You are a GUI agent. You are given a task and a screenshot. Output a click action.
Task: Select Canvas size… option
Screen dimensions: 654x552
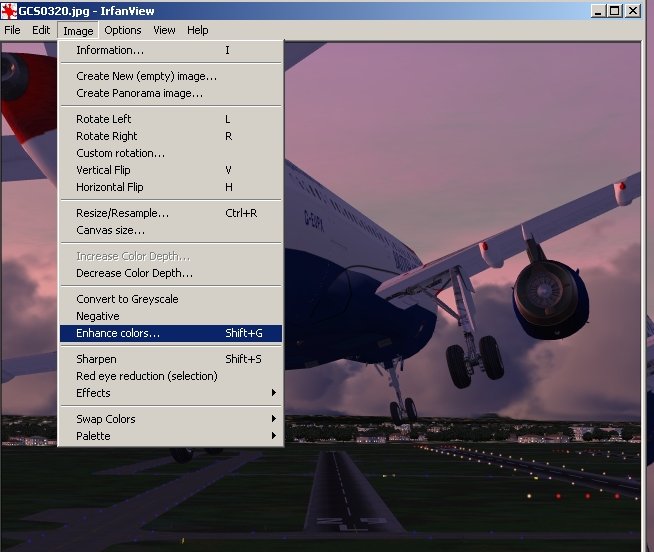pos(110,230)
